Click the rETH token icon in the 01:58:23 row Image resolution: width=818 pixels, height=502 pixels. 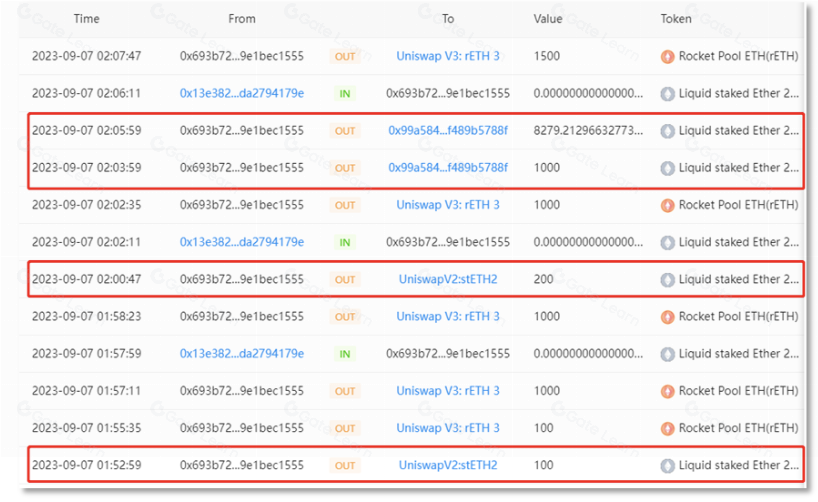(667, 317)
